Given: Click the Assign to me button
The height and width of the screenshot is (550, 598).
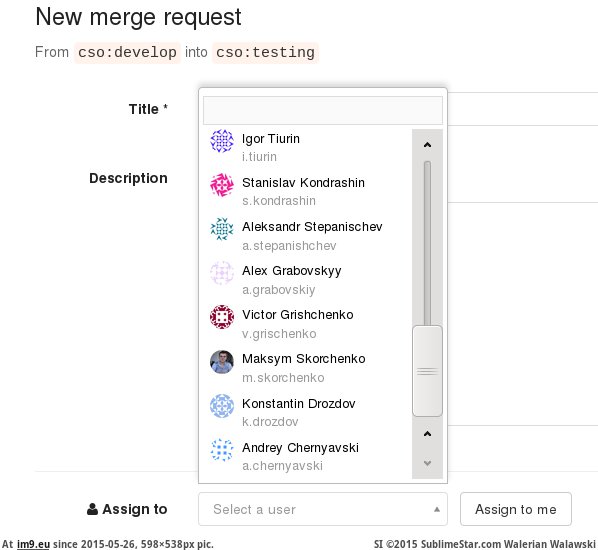Looking at the screenshot, I should tap(516, 509).
